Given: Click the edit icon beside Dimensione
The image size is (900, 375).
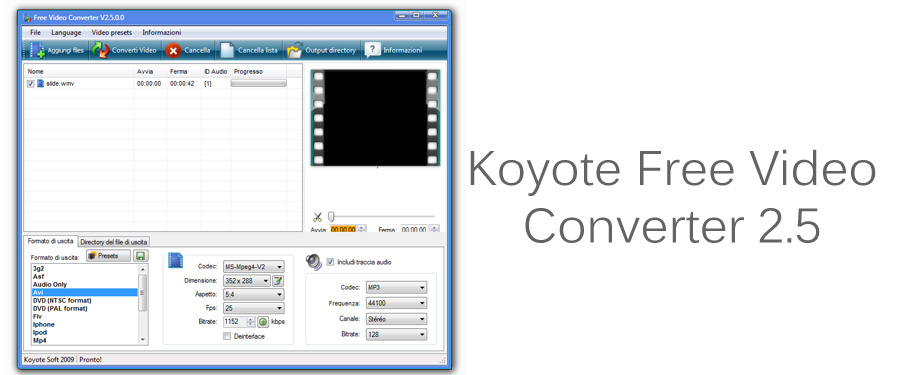Looking at the screenshot, I should pyautogui.click(x=278, y=281).
